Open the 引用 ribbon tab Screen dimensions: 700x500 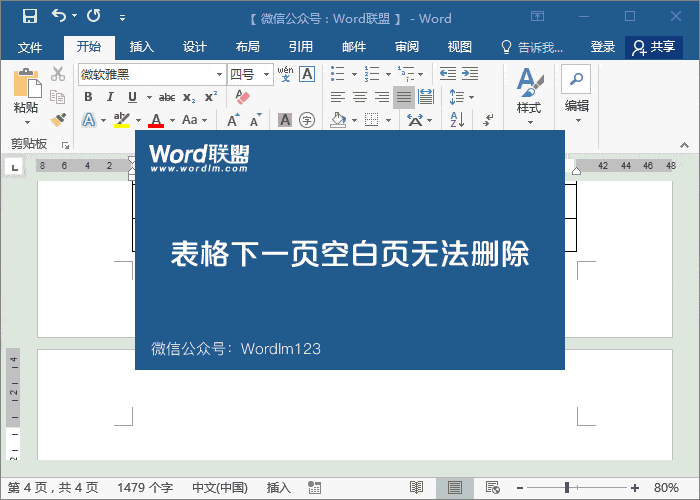point(301,46)
